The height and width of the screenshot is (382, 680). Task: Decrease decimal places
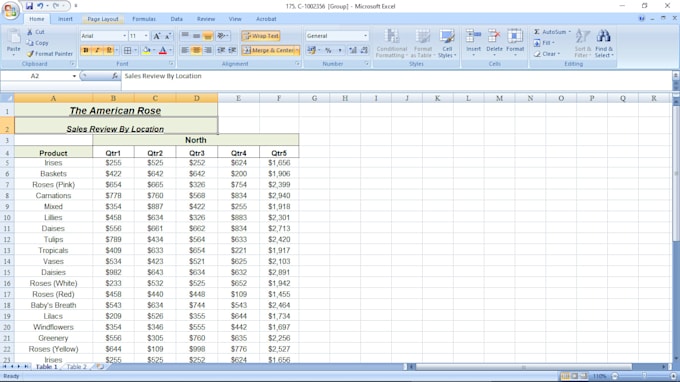[364, 50]
